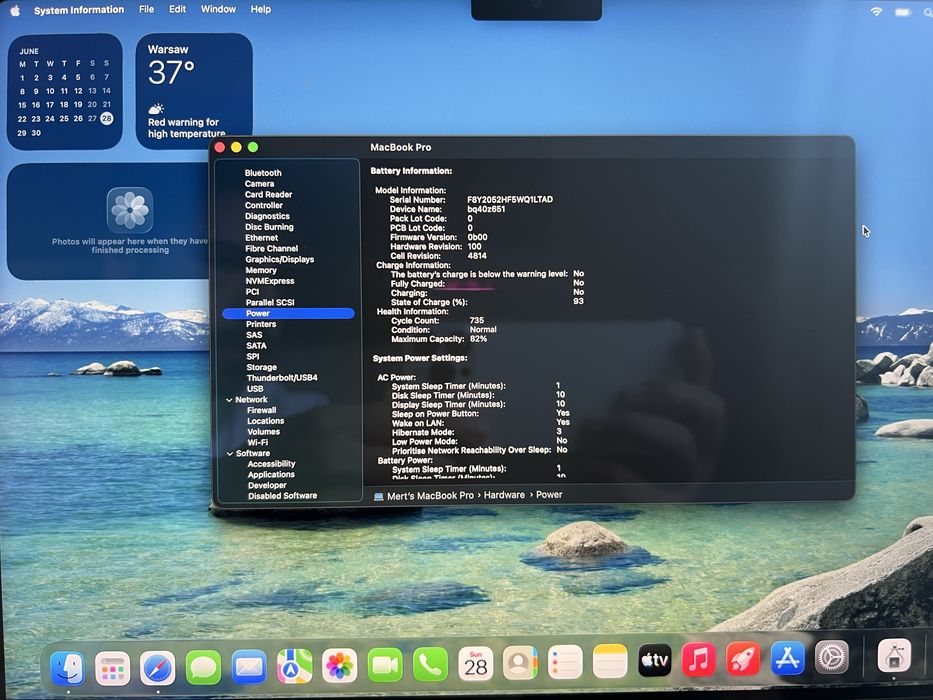
Task: Open App Store from the Dock
Action: (788, 658)
